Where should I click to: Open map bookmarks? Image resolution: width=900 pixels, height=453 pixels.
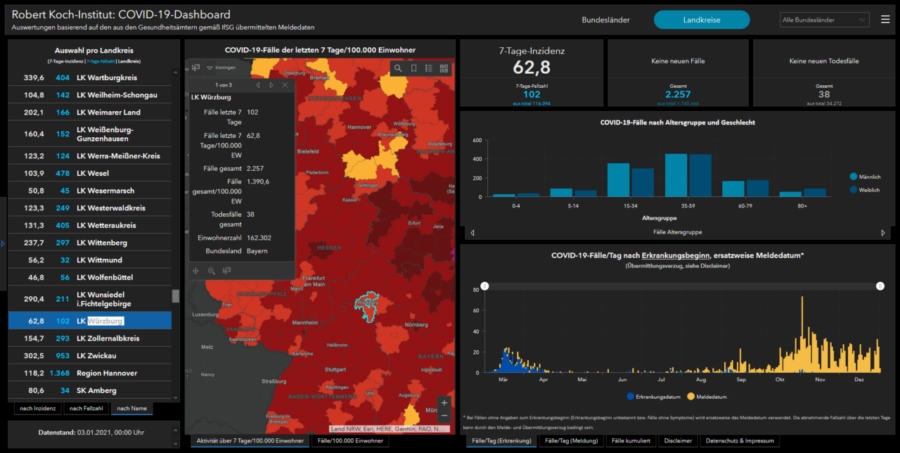point(413,69)
